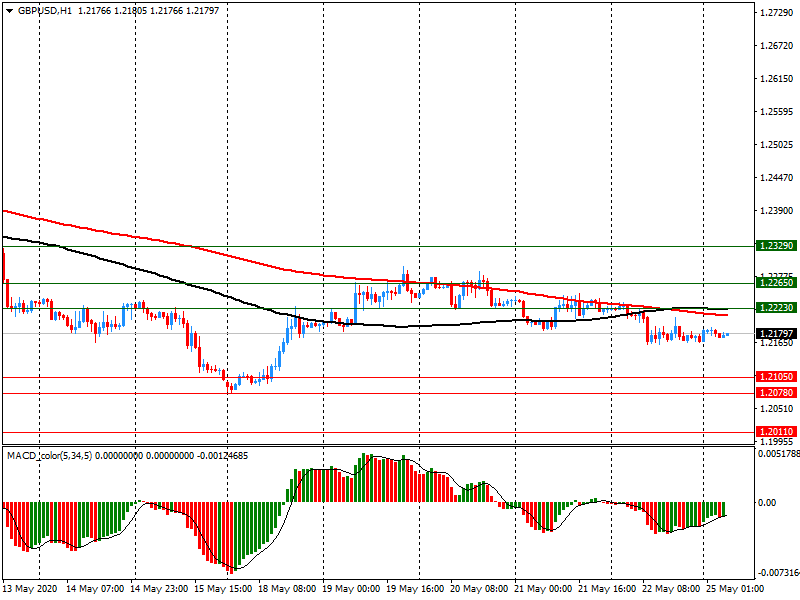
Task: Click the 1.27290 value on price scale
Action: (x=776, y=13)
